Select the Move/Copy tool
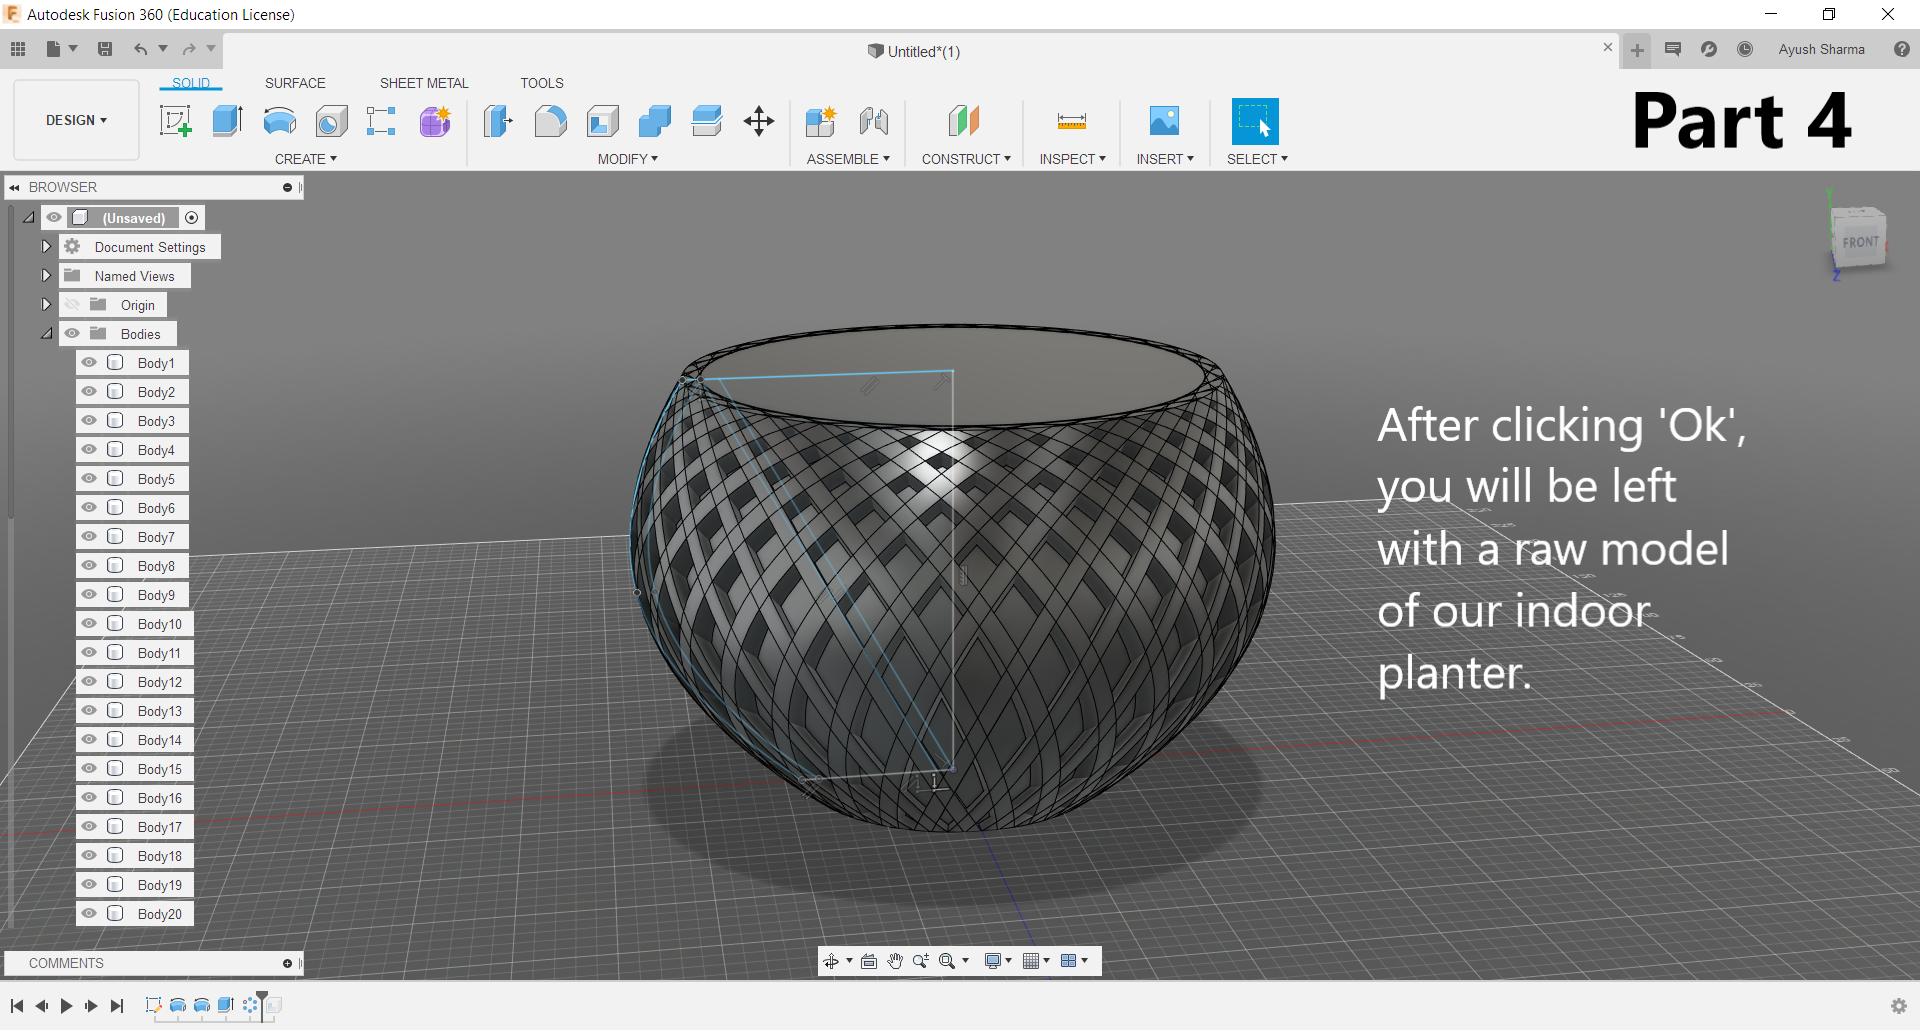 (759, 121)
